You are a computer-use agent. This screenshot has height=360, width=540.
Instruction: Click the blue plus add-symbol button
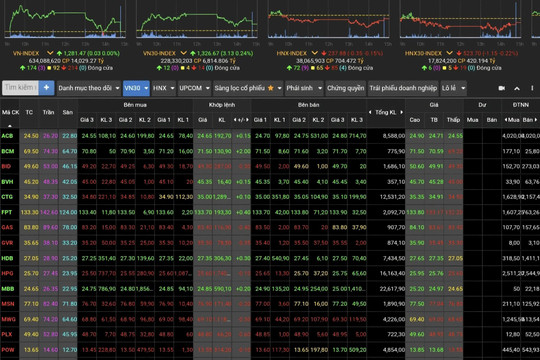pos(46,88)
